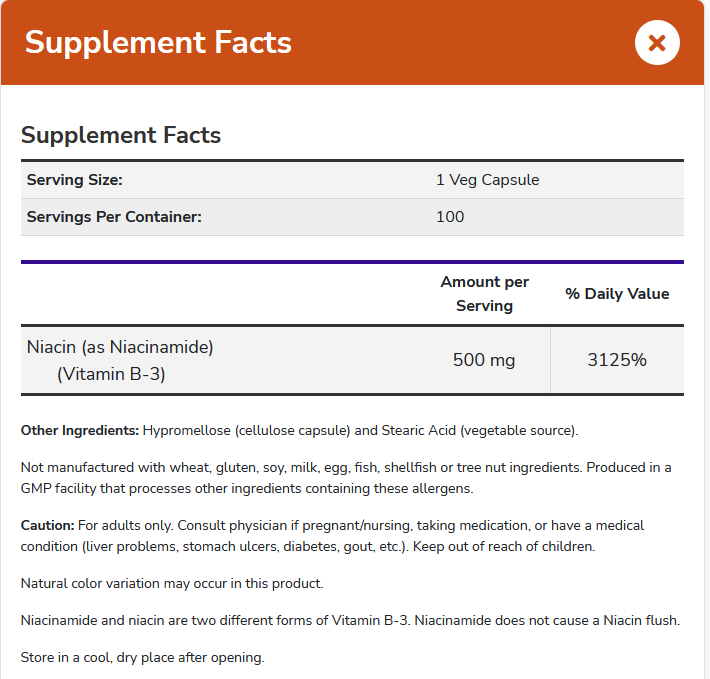This screenshot has width=710, height=679.
Task: Click the % Daily Value column header
Action: pos(617,294)
